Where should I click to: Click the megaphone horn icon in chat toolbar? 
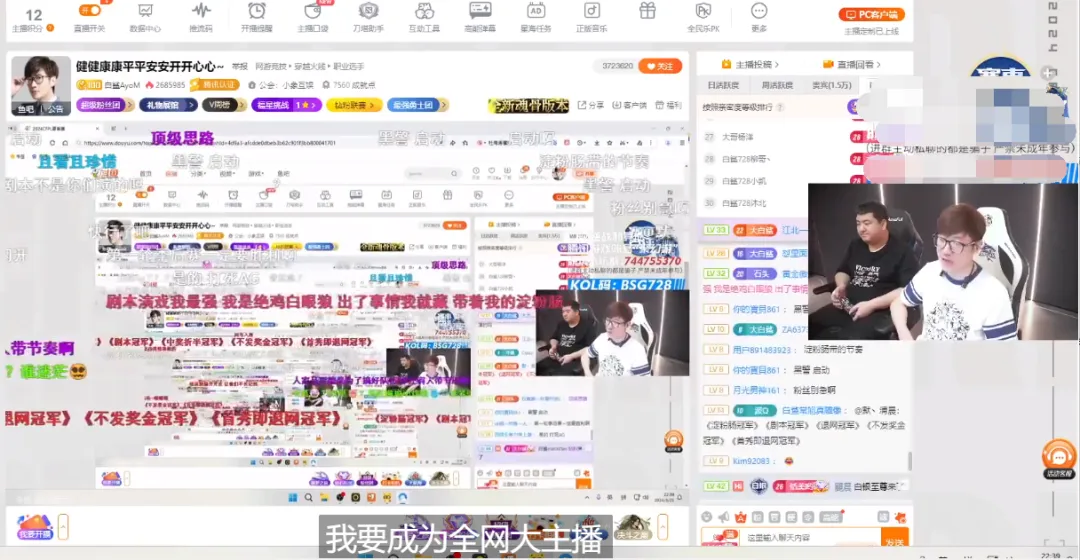tap(724, 517)
